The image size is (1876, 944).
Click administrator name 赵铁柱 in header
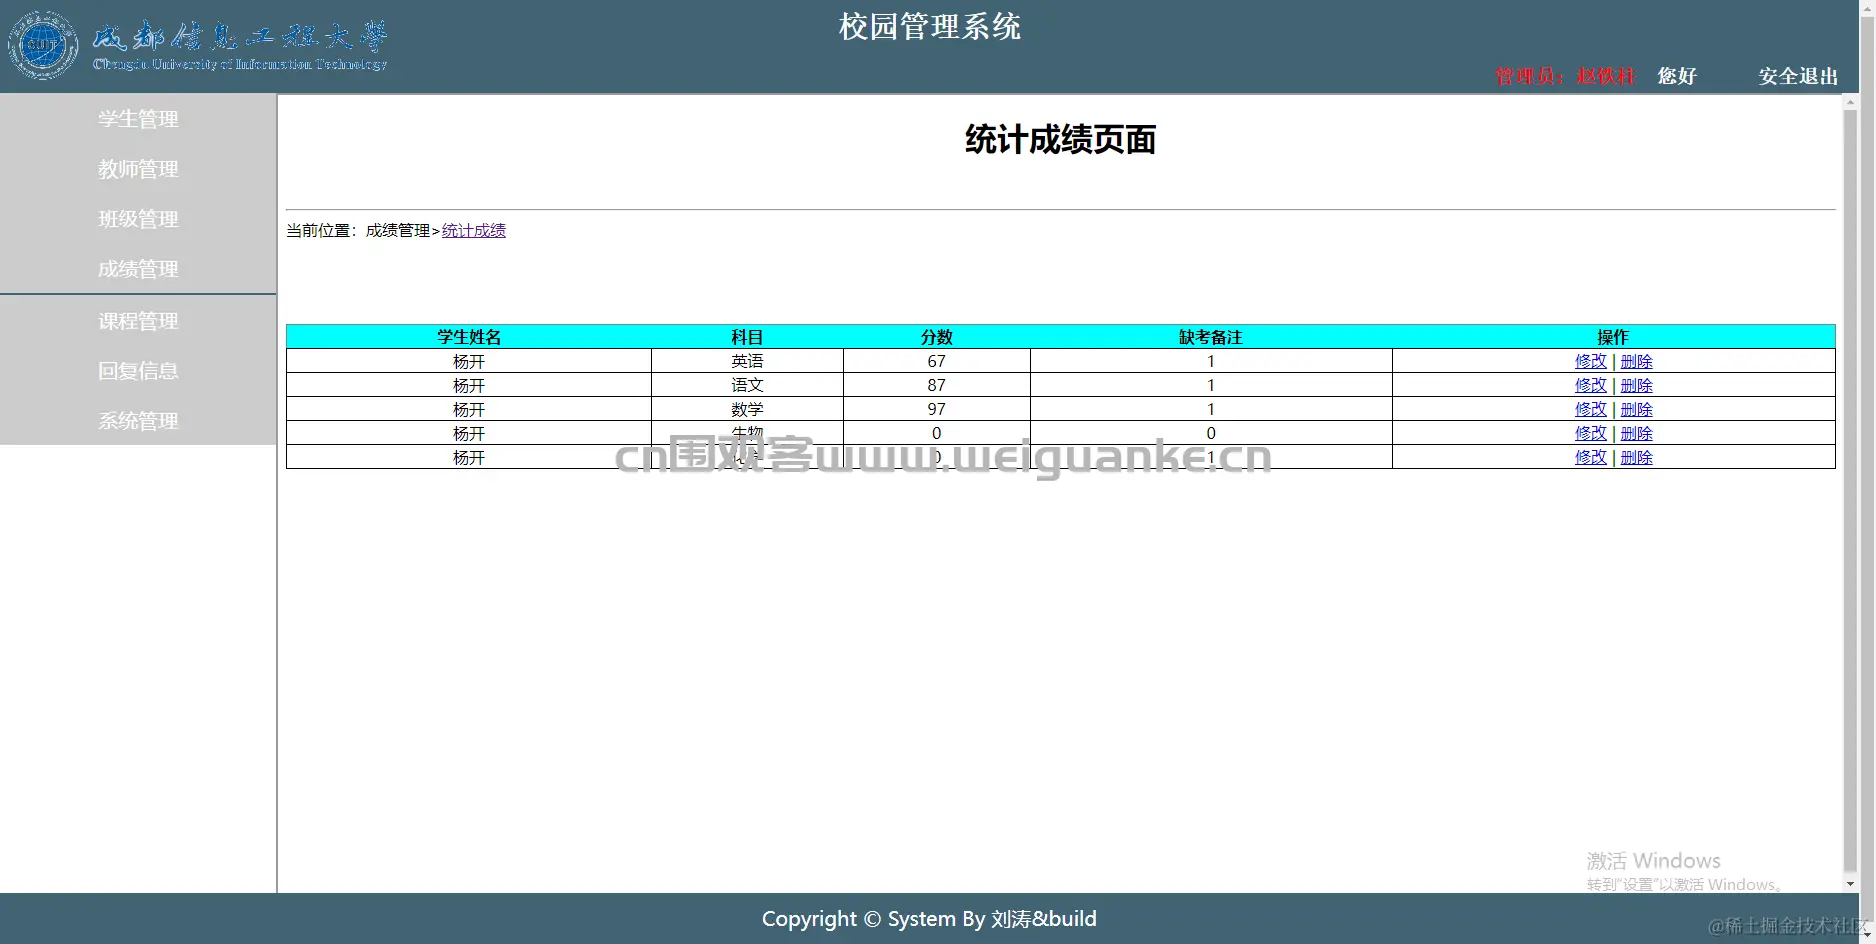[x=1605, y=76]
